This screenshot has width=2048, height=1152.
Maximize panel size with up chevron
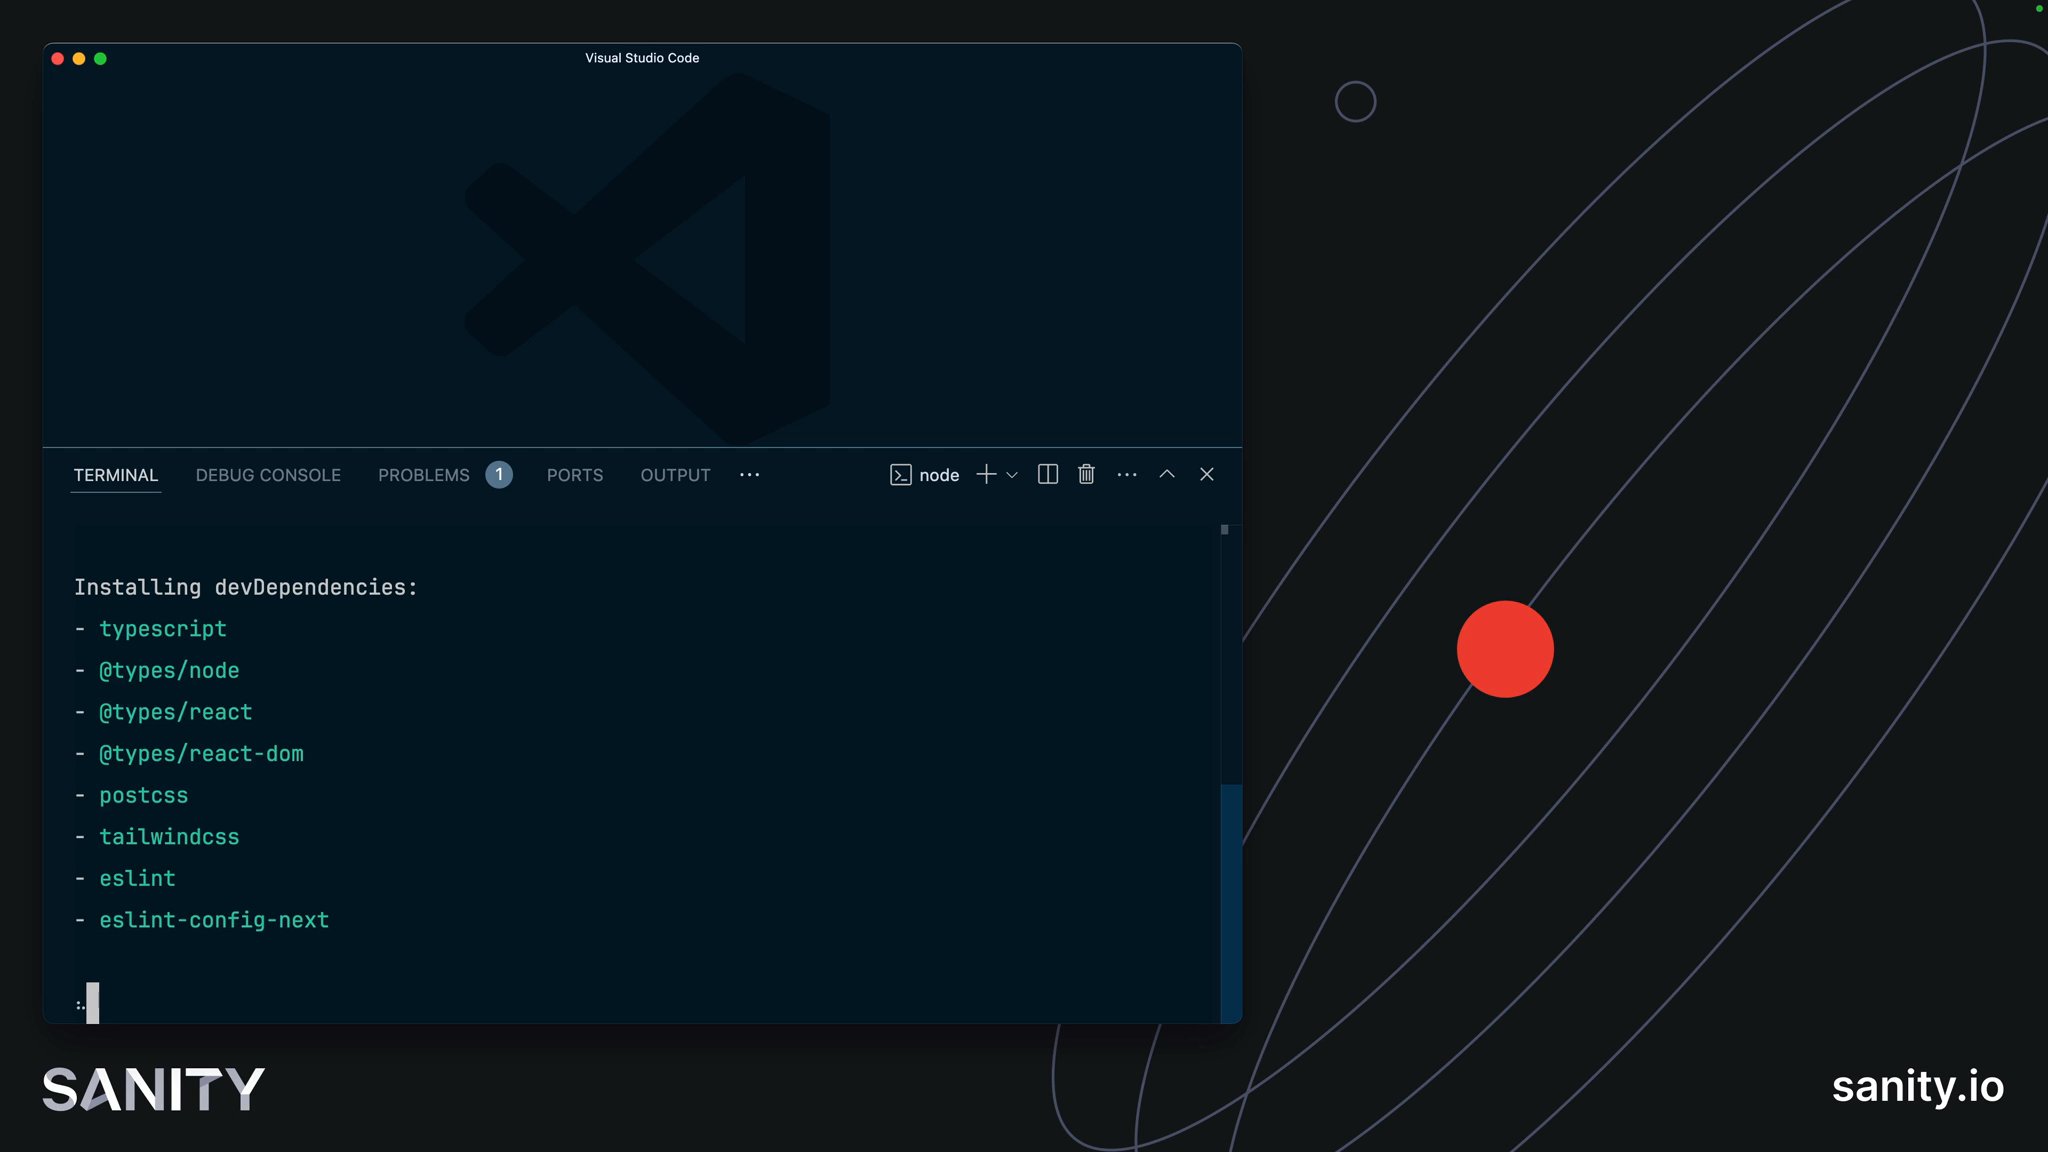(x=1167, y=474)
